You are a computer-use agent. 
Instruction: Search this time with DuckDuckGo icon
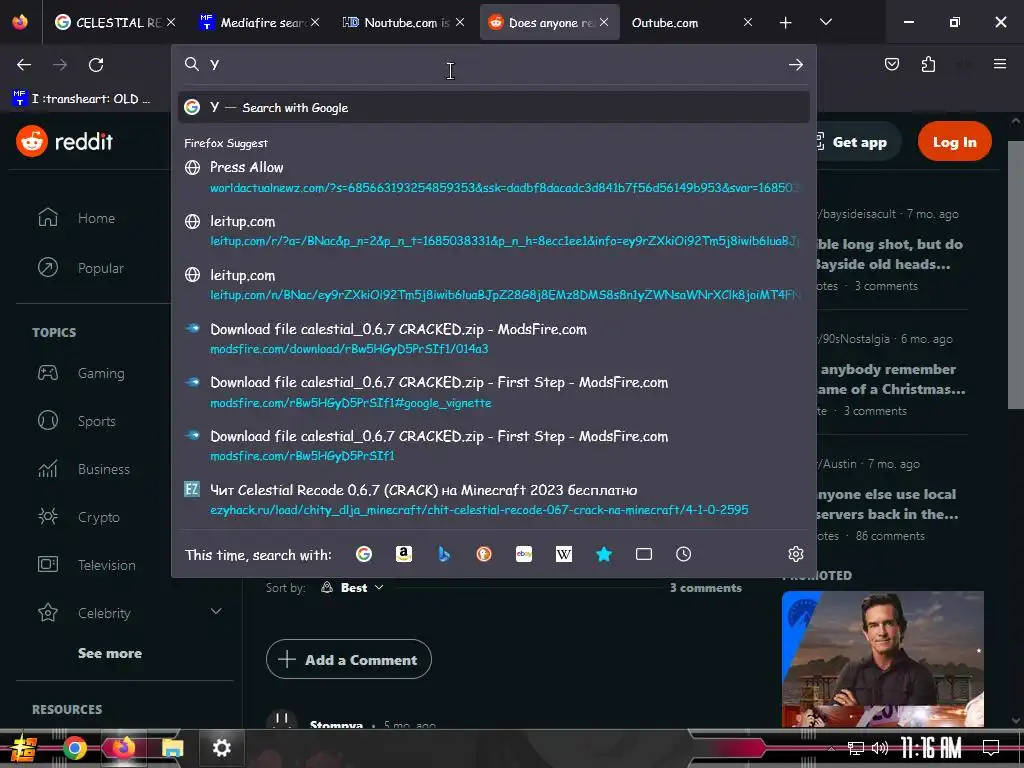[x=484, y=554]
